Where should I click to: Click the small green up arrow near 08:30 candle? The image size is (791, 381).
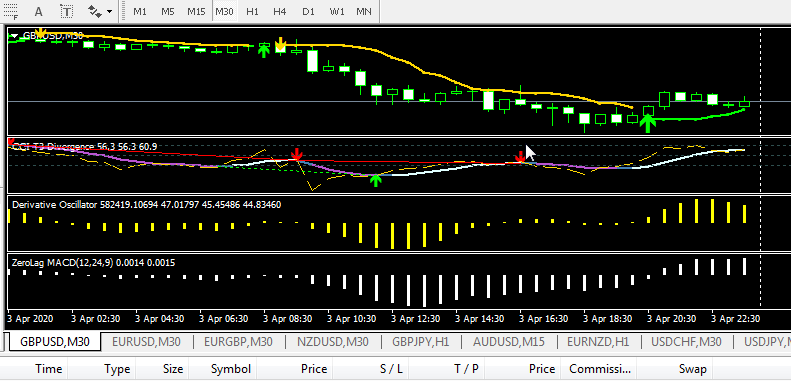point(263,50)
